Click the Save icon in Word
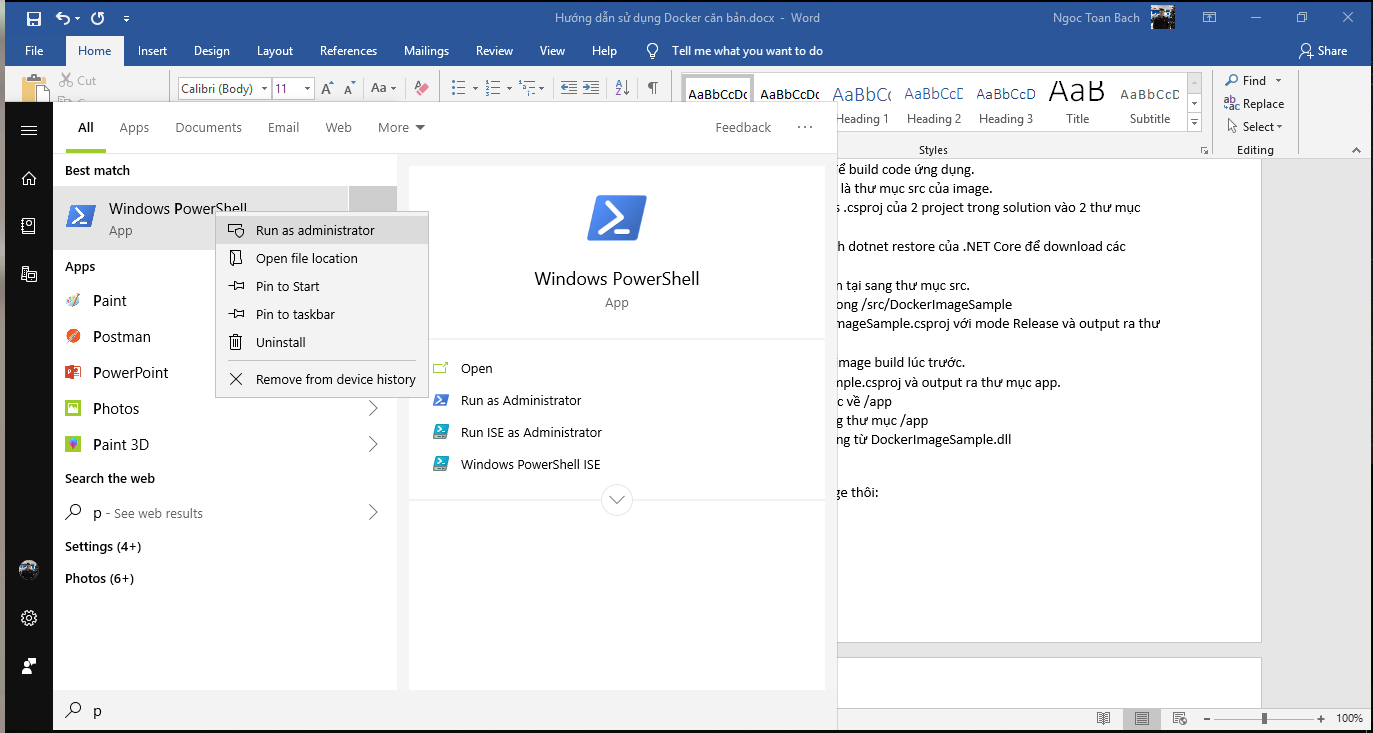 (34, 18)
